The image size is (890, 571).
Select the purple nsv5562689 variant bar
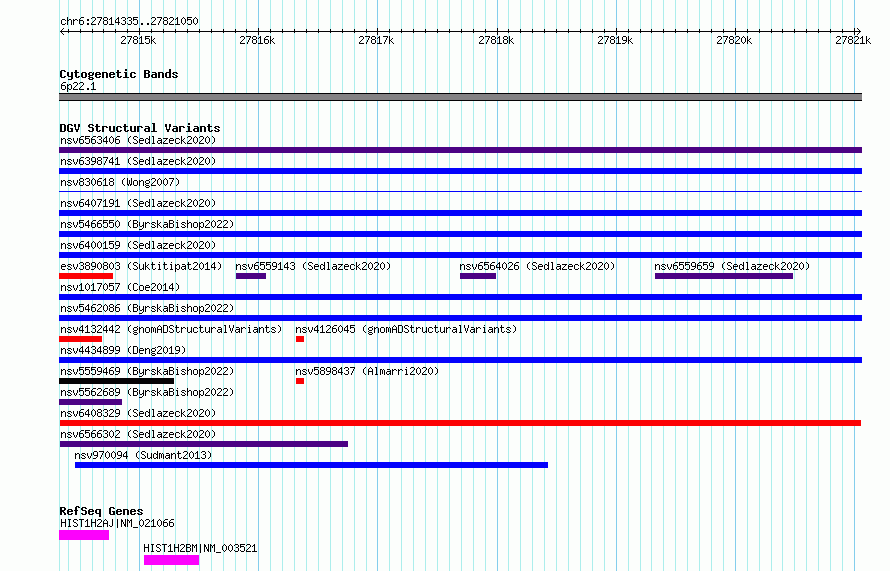coord(90,402)
